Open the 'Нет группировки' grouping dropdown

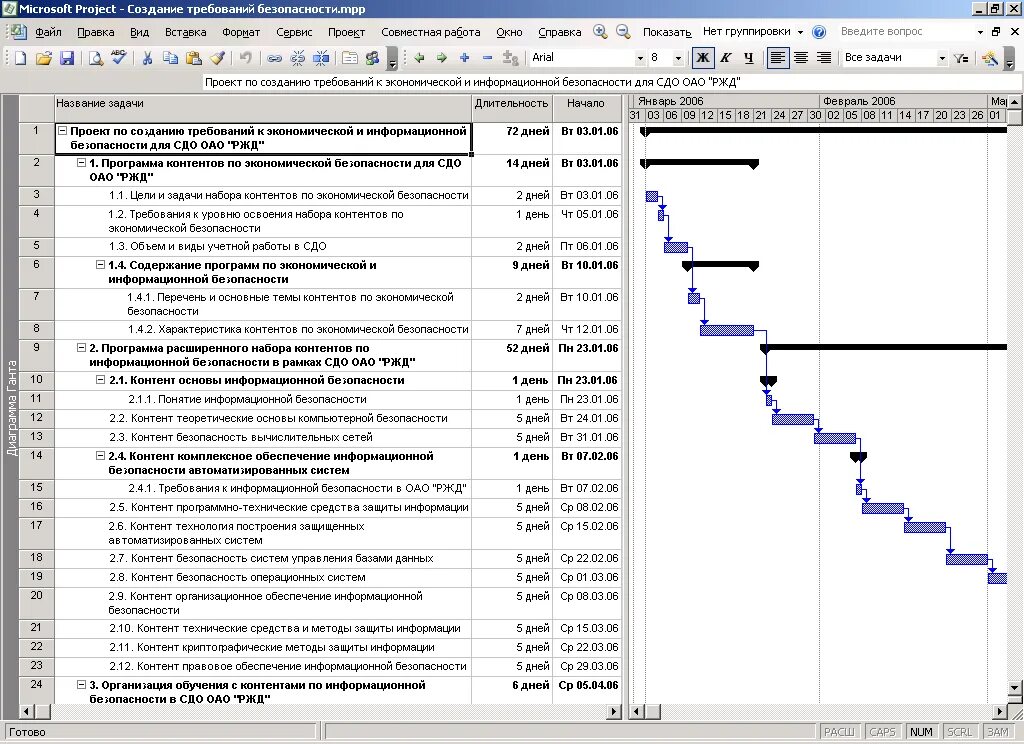tap(800, 32)
